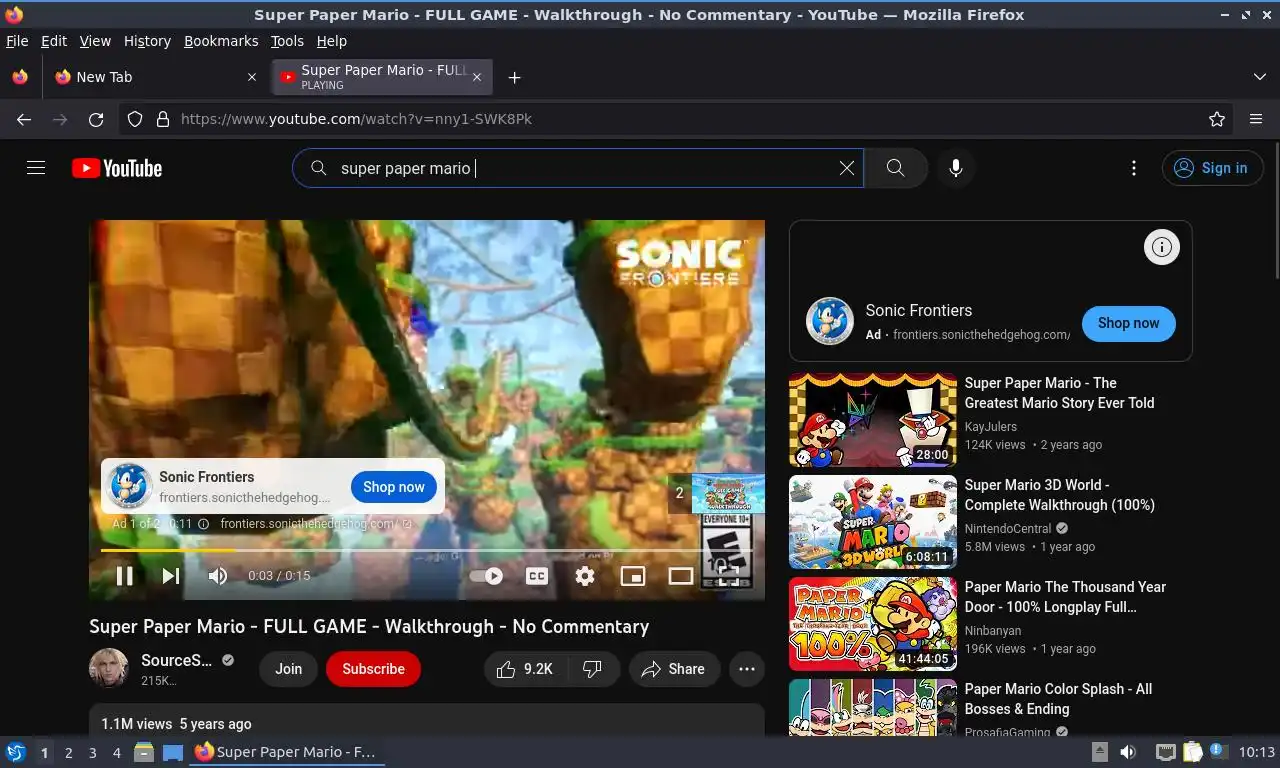Go to the YouTube home logo
Screen dimensions: 1280x768
click(x=117, y=168)
